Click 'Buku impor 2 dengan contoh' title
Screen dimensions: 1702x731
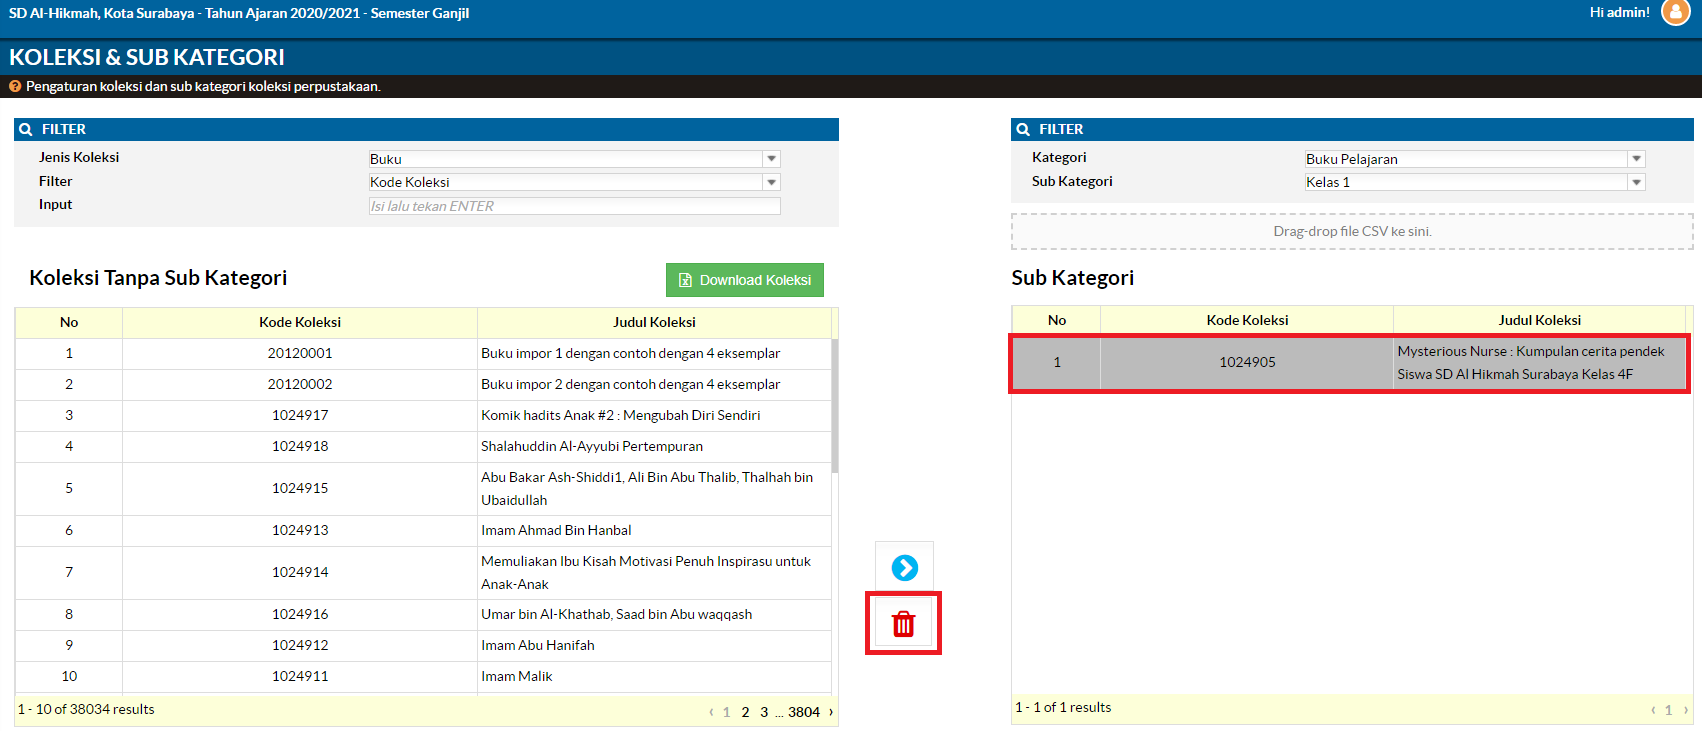point(630,384)
